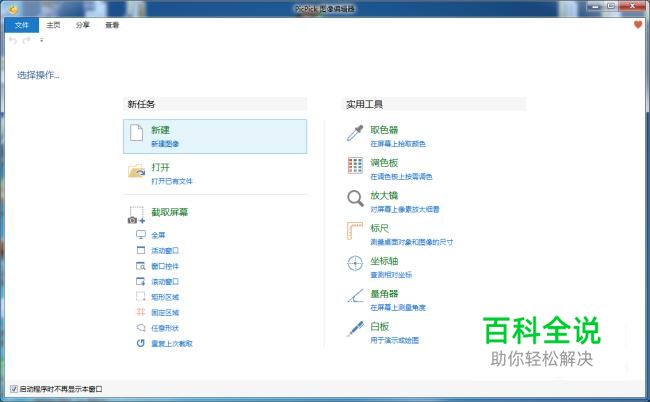
Task: Click the 窗口控件 capture icon
Action: point(141,266)
